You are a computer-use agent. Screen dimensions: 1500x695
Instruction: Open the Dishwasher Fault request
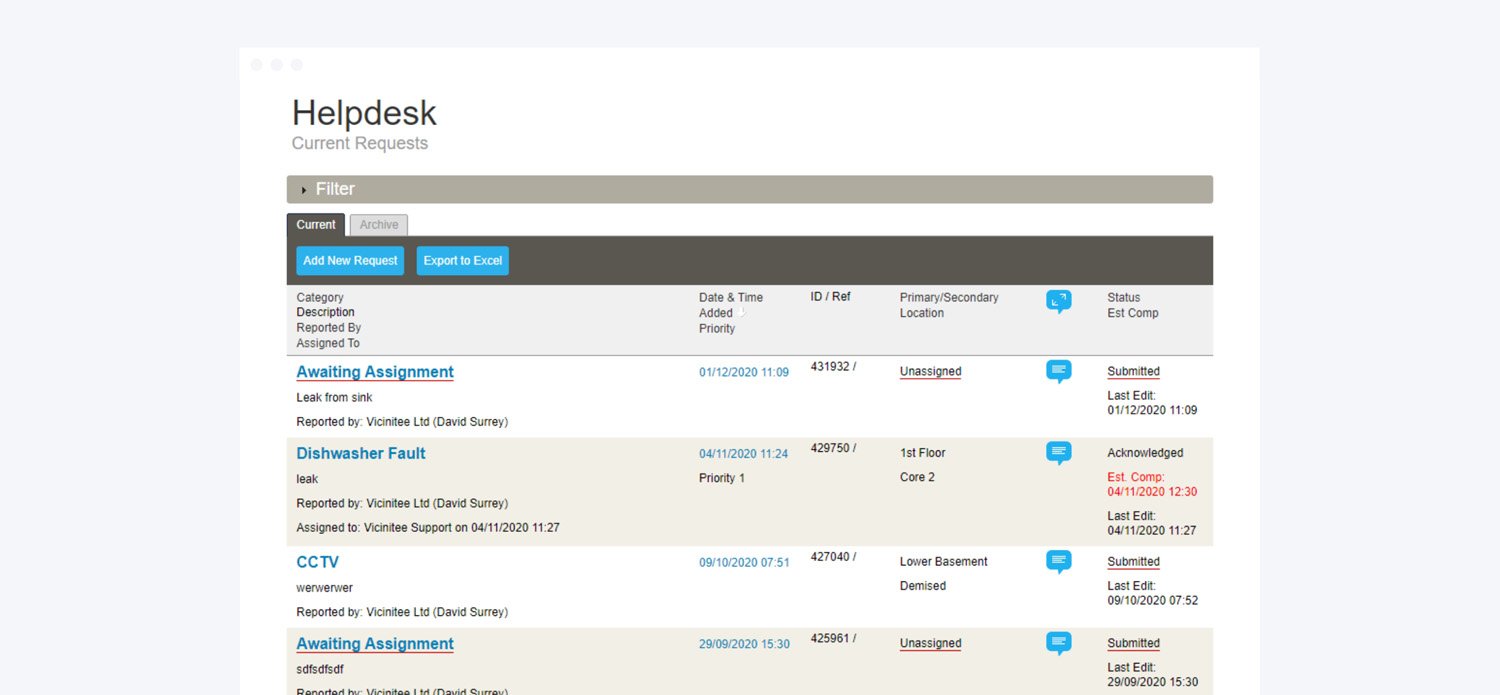click(x=361, y=453)
